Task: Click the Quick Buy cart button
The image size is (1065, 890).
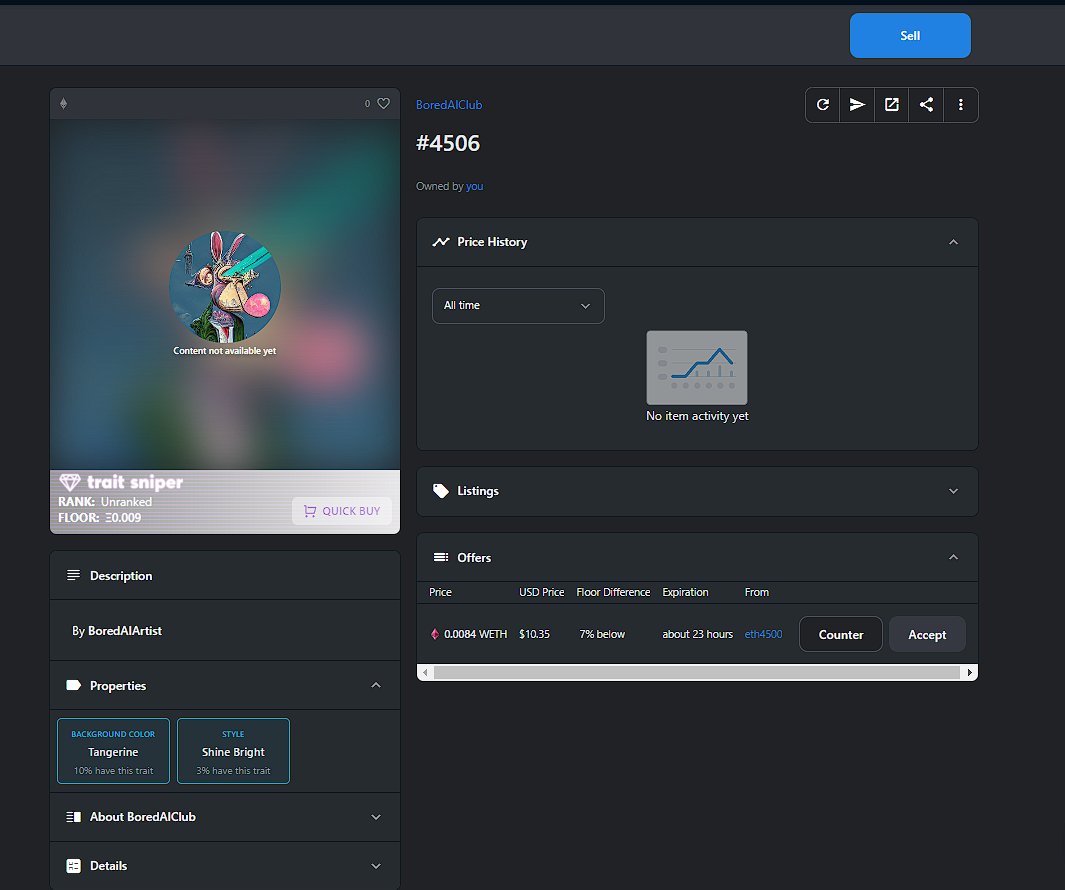Action: pos(342,511)
